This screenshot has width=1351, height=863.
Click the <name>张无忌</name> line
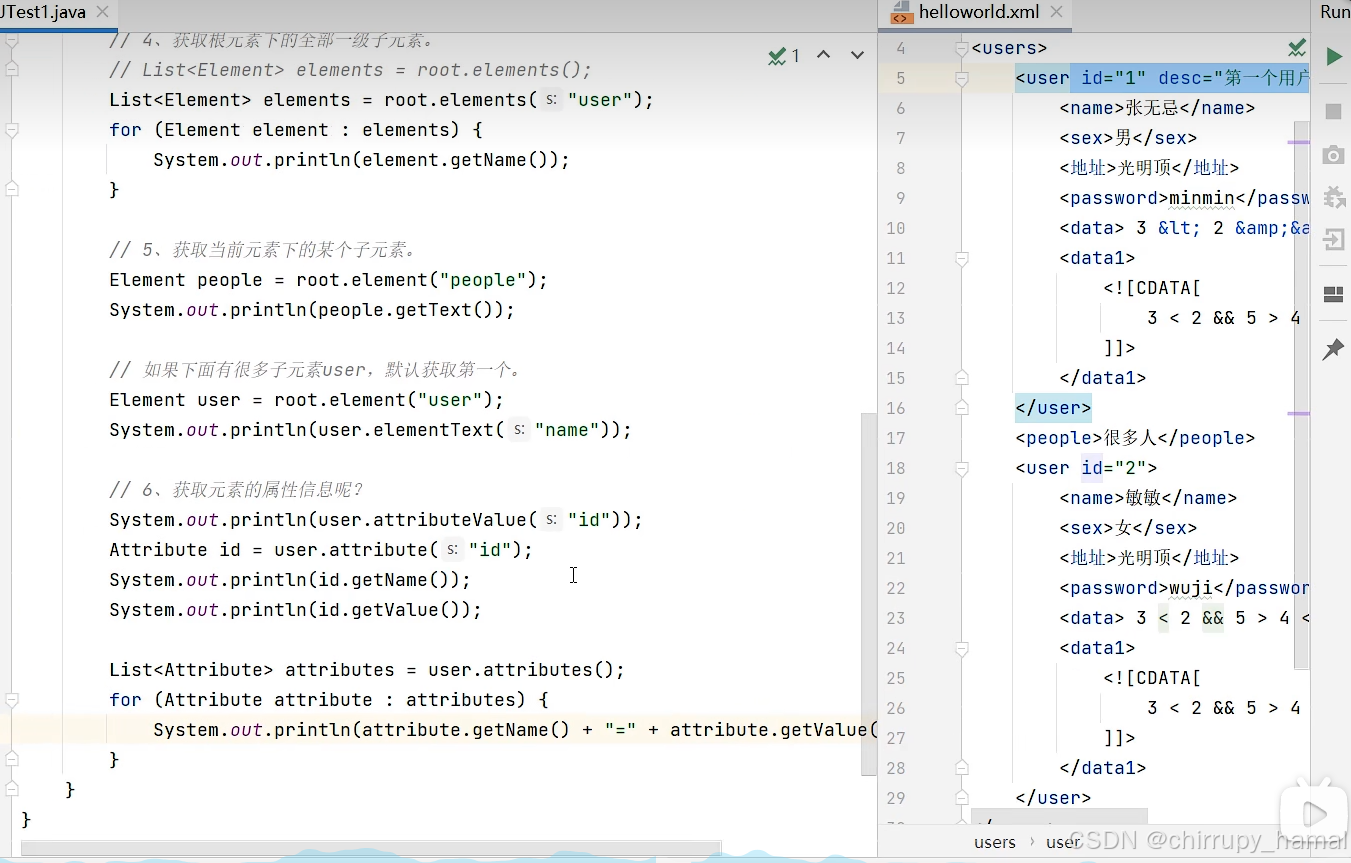coord(1157,108)
